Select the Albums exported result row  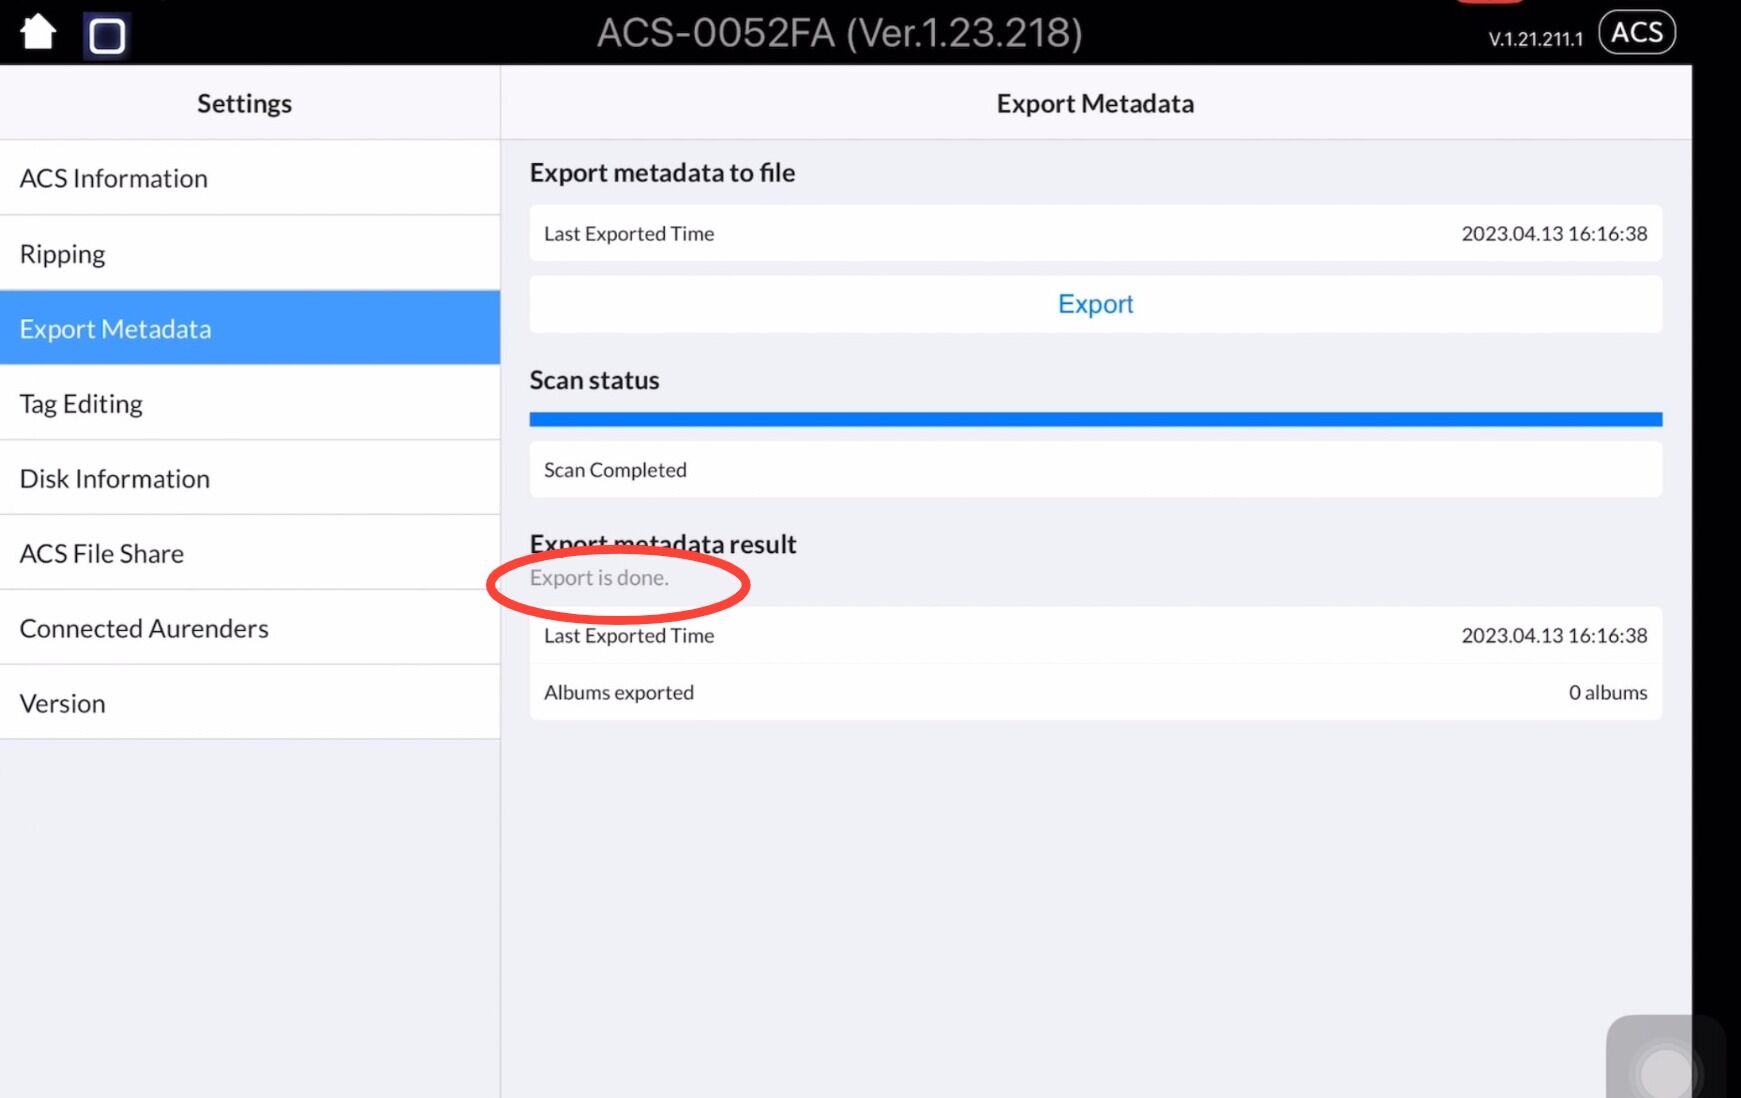click(1095, 692)
